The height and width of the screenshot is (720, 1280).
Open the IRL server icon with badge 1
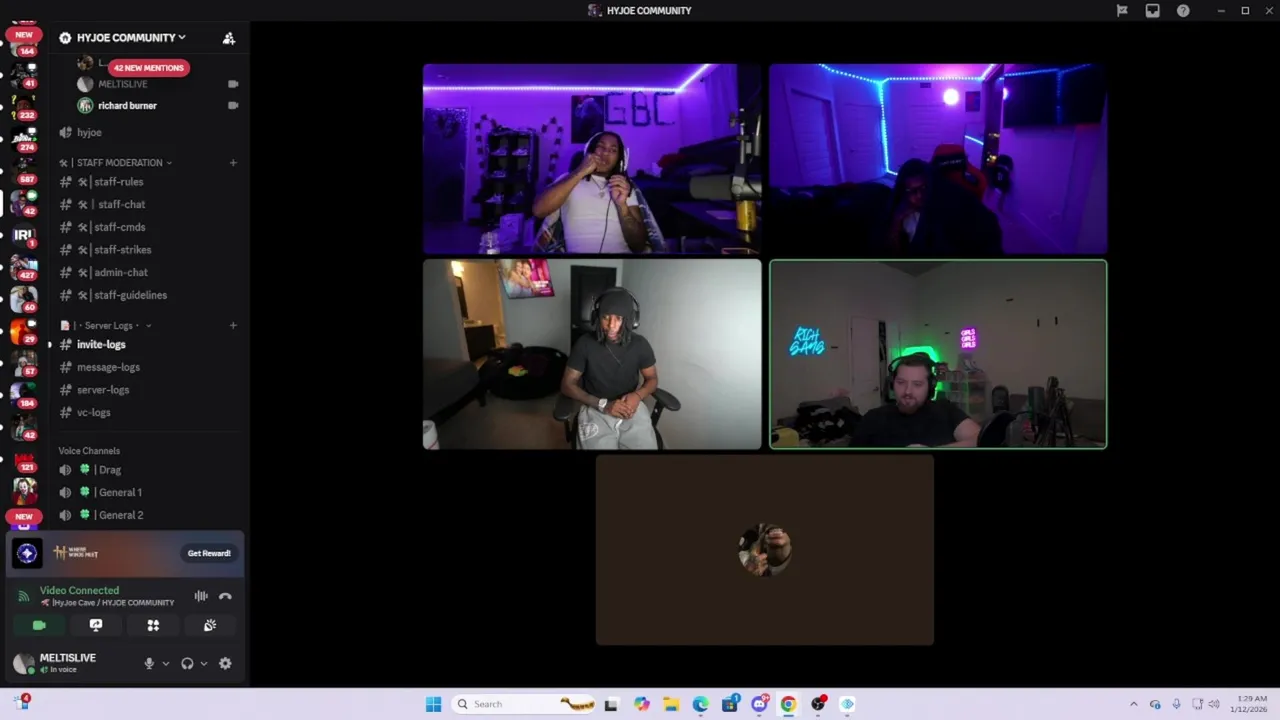click(x=23, y=236)
